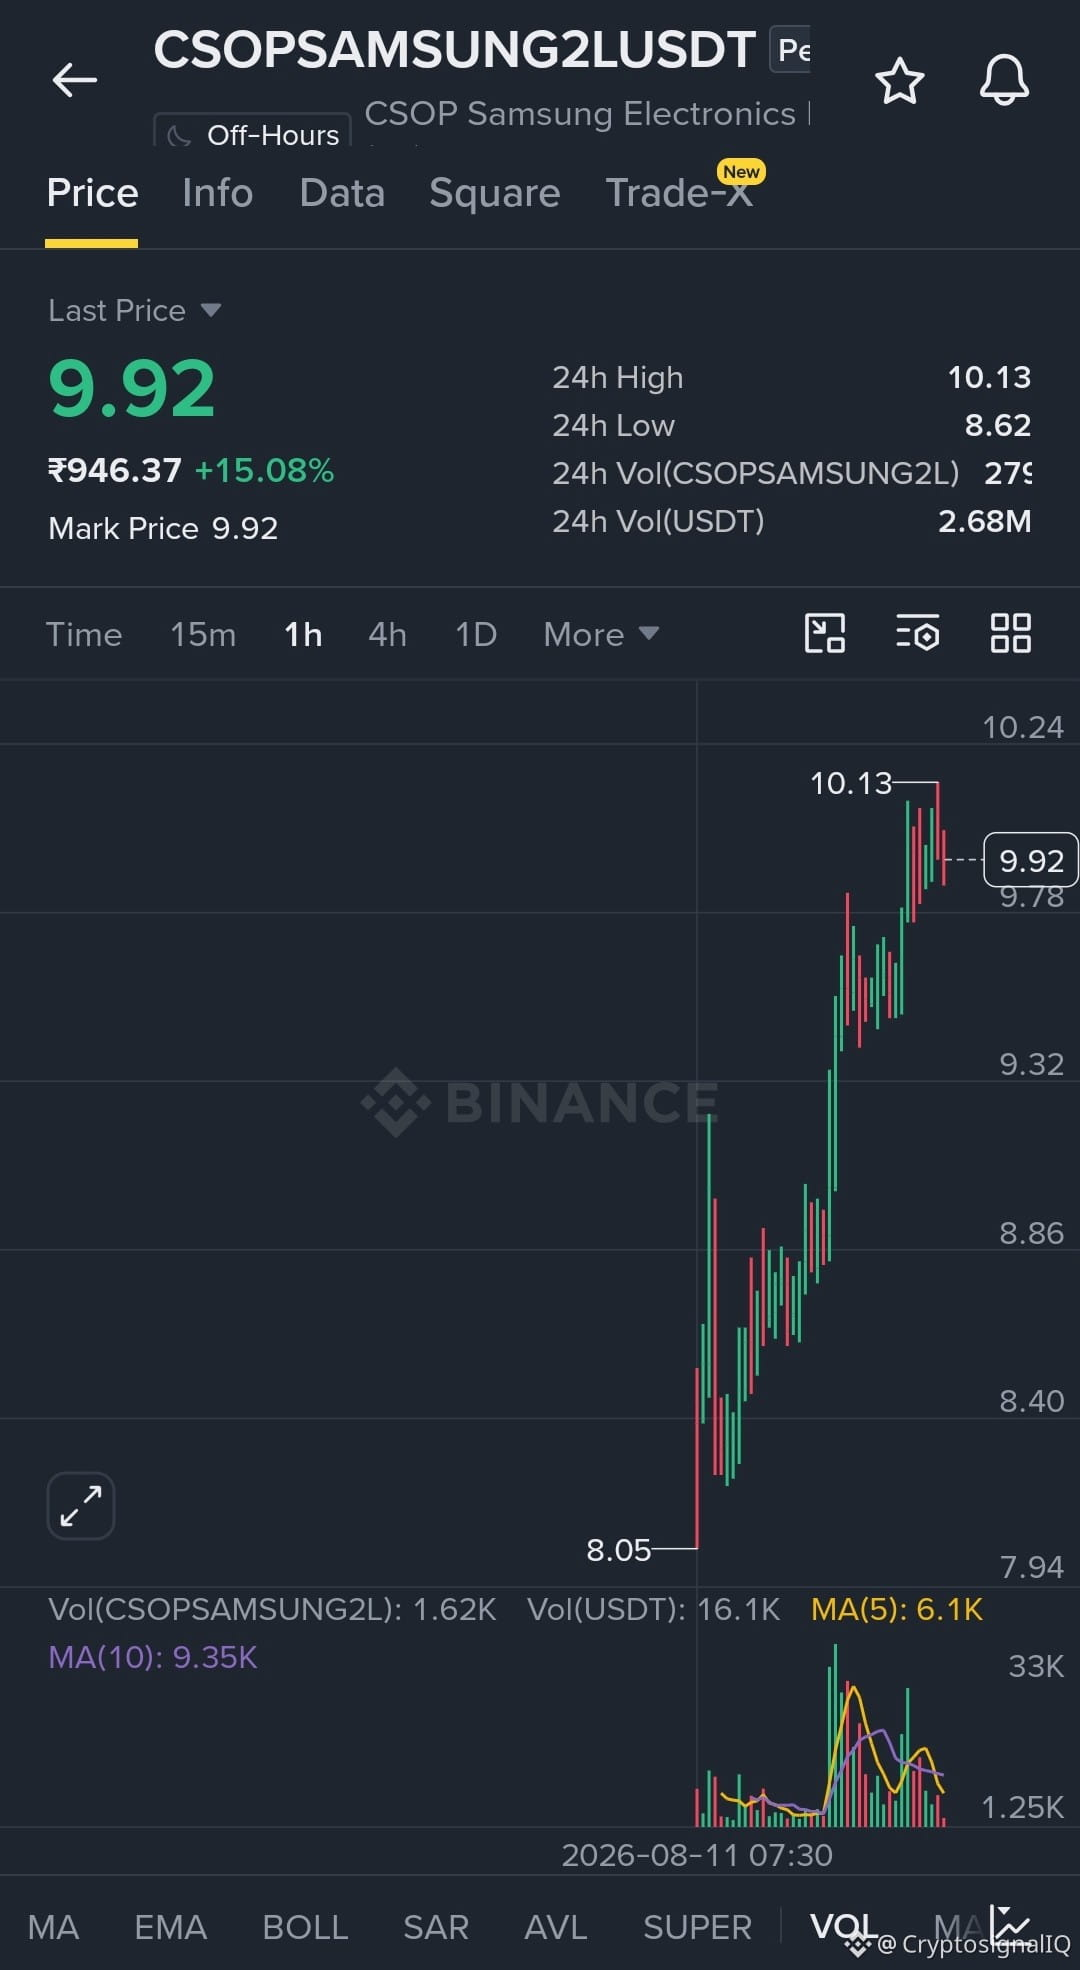
Task: Expand the Last Price dropdown arrow
Action: coord(210,310)
